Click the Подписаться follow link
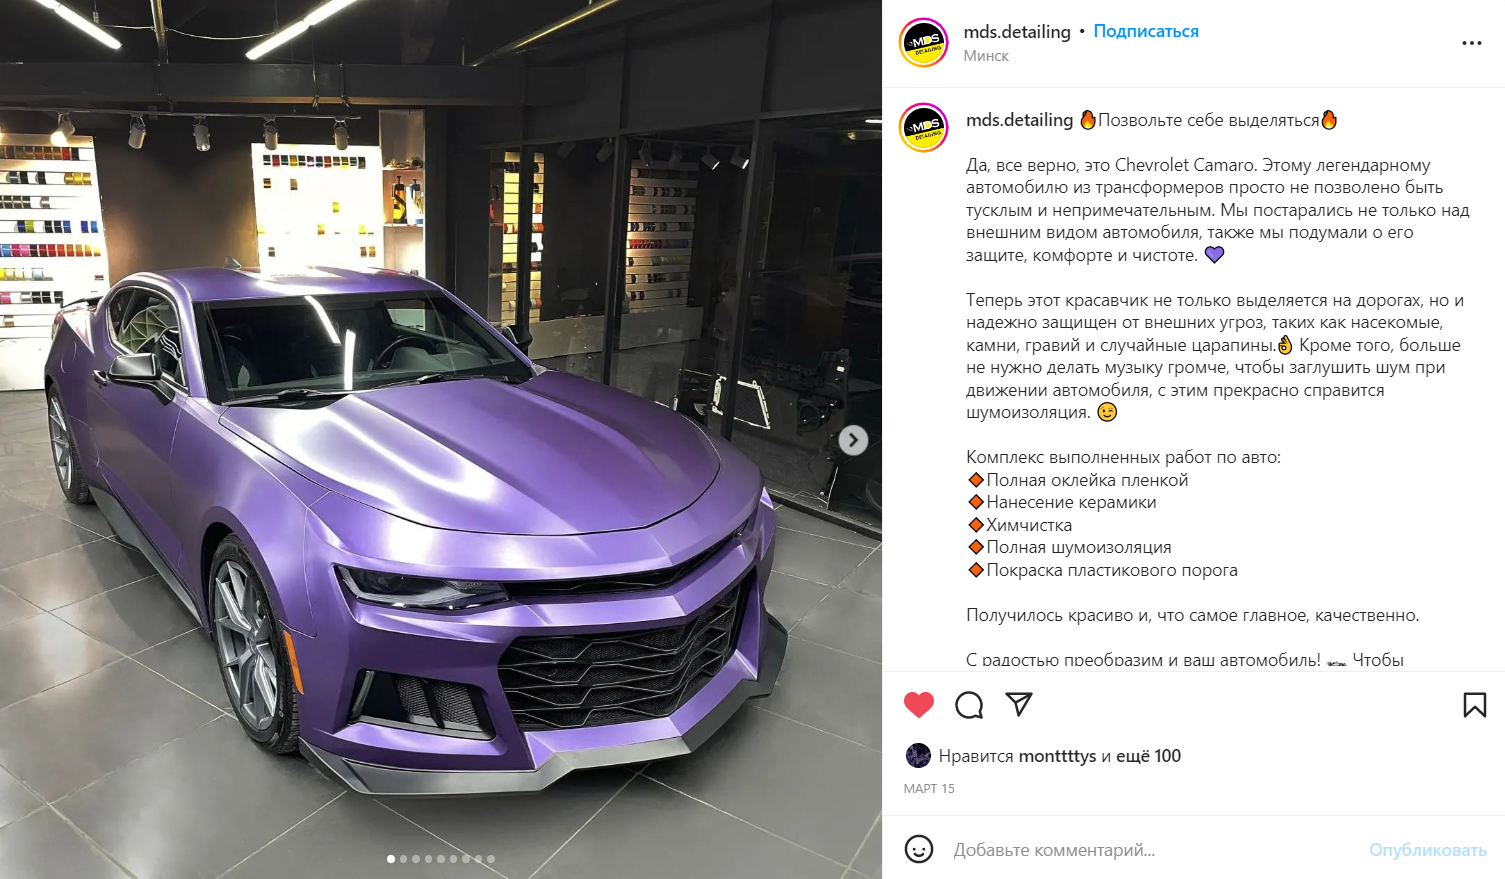Image resolution: width=1505 pixels, height=879 pixels. (x=1146, y=31)
